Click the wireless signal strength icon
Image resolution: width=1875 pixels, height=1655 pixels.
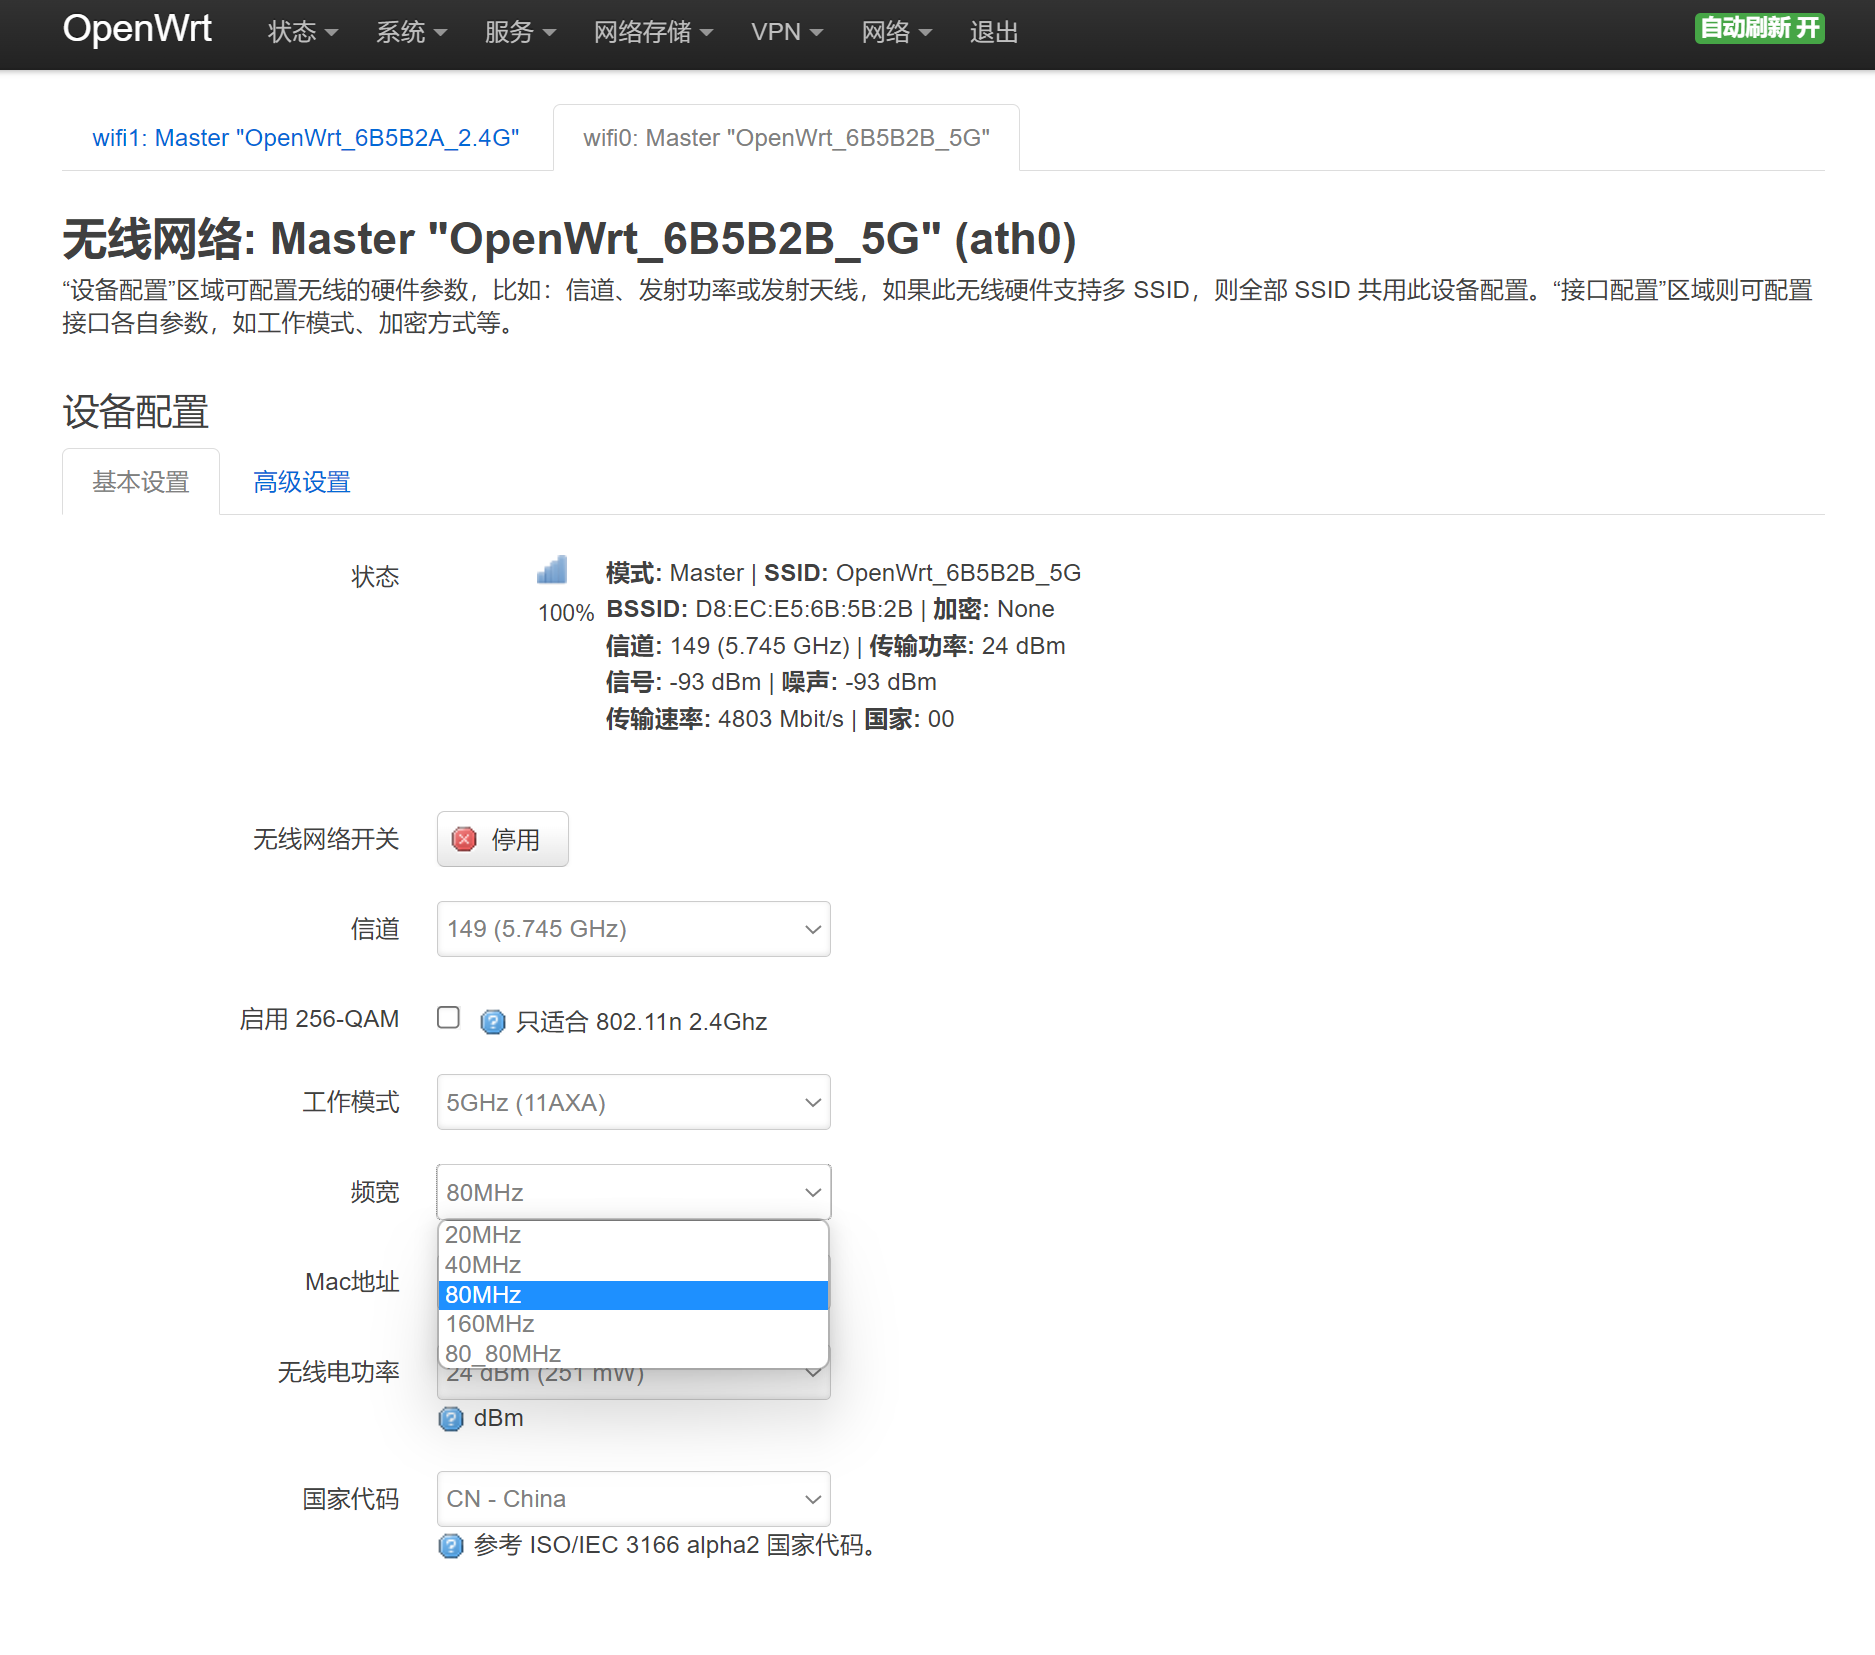coord(552,571)
